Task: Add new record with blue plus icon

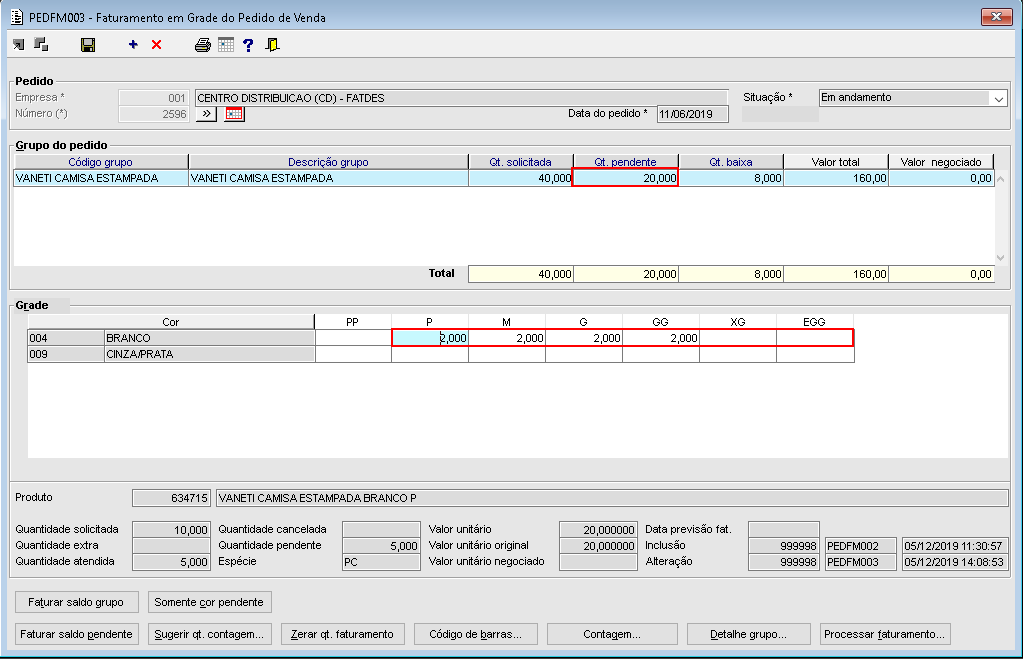Action: click(133, 44)
